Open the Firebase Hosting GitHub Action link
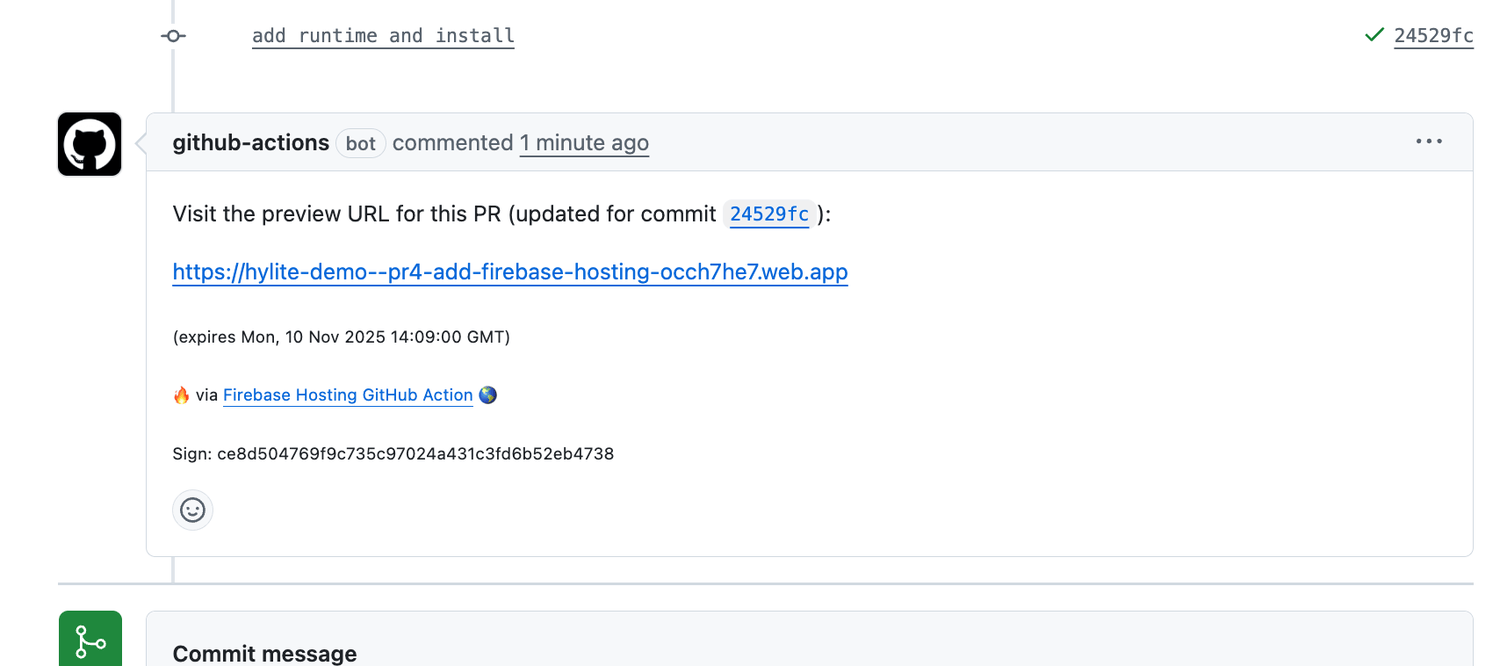Viewport: 1500px width, 666px height. coord(348,394)
